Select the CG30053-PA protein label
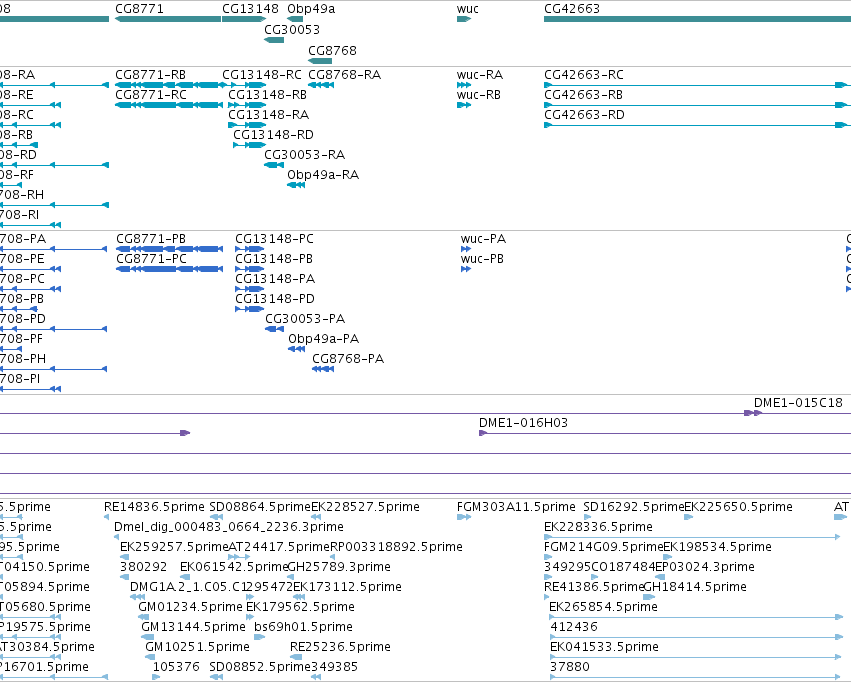 click(305, 318)
